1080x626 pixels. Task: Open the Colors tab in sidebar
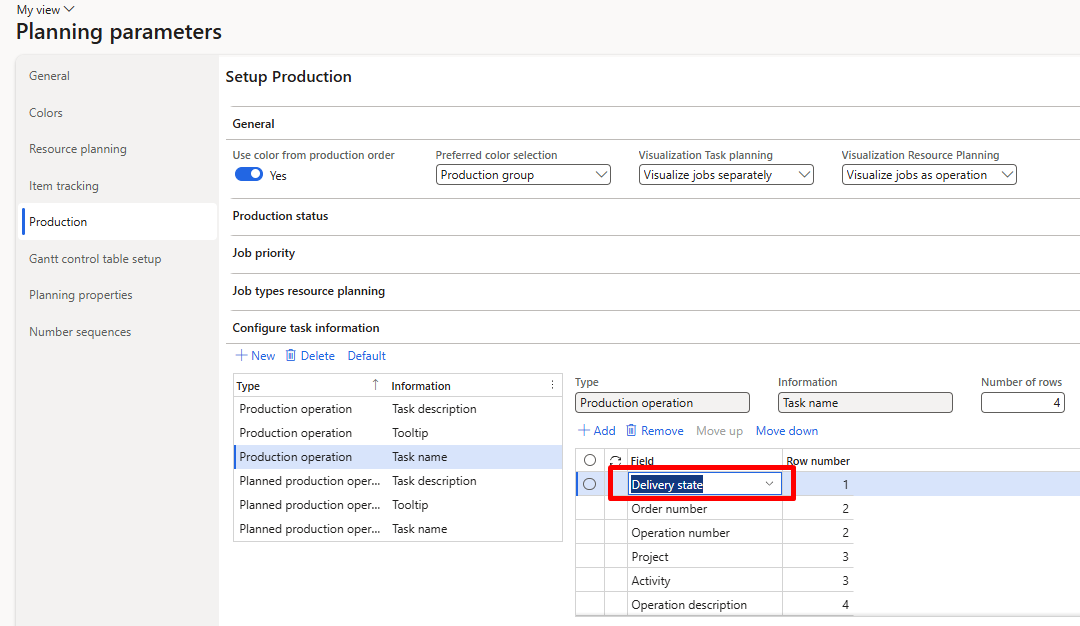point(45,112)
